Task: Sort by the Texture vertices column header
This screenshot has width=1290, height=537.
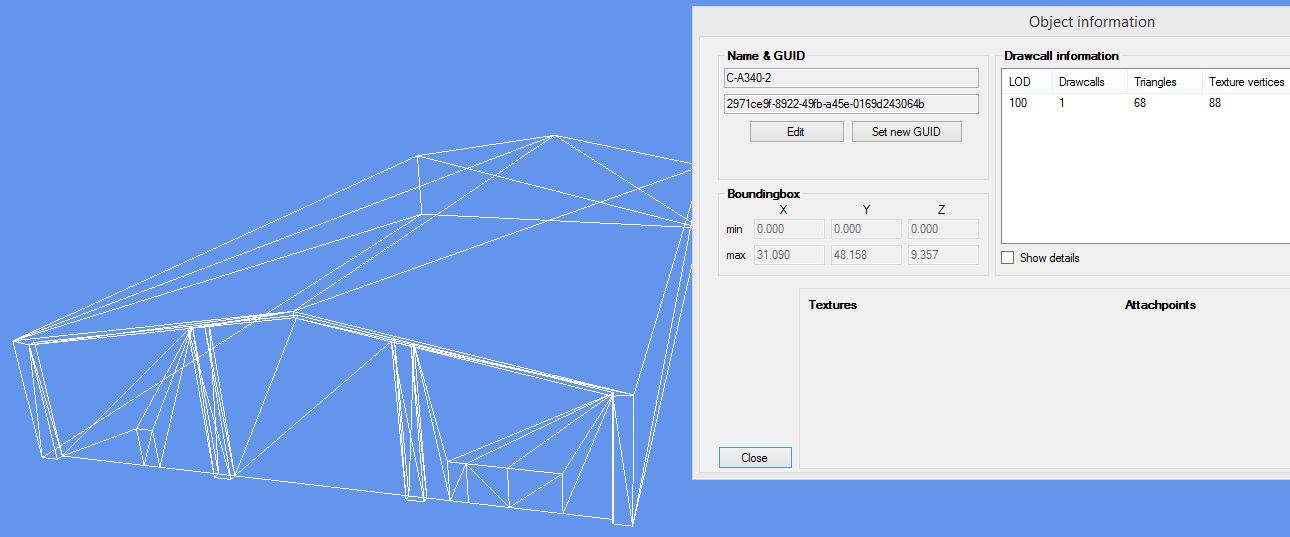Action: click(1246, 82)
